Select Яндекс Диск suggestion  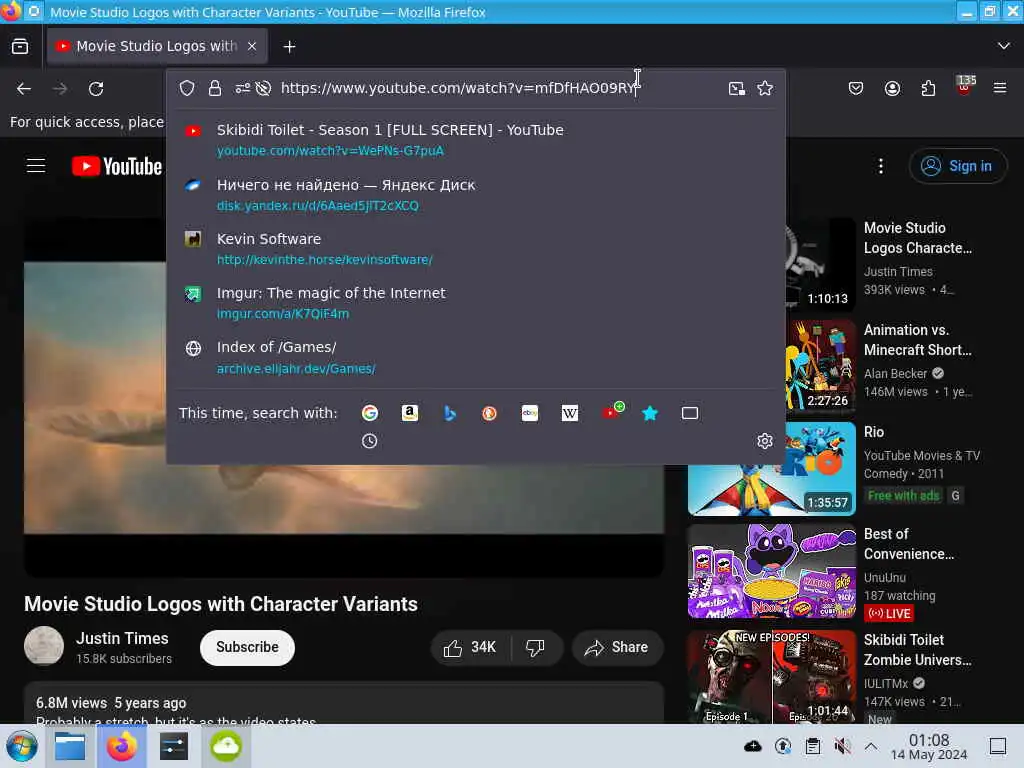coord(476,195)
